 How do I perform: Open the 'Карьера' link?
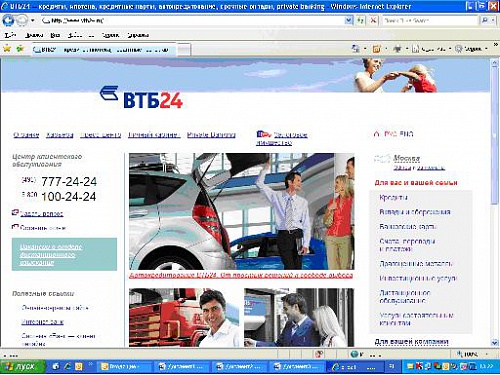click(59, 135)
